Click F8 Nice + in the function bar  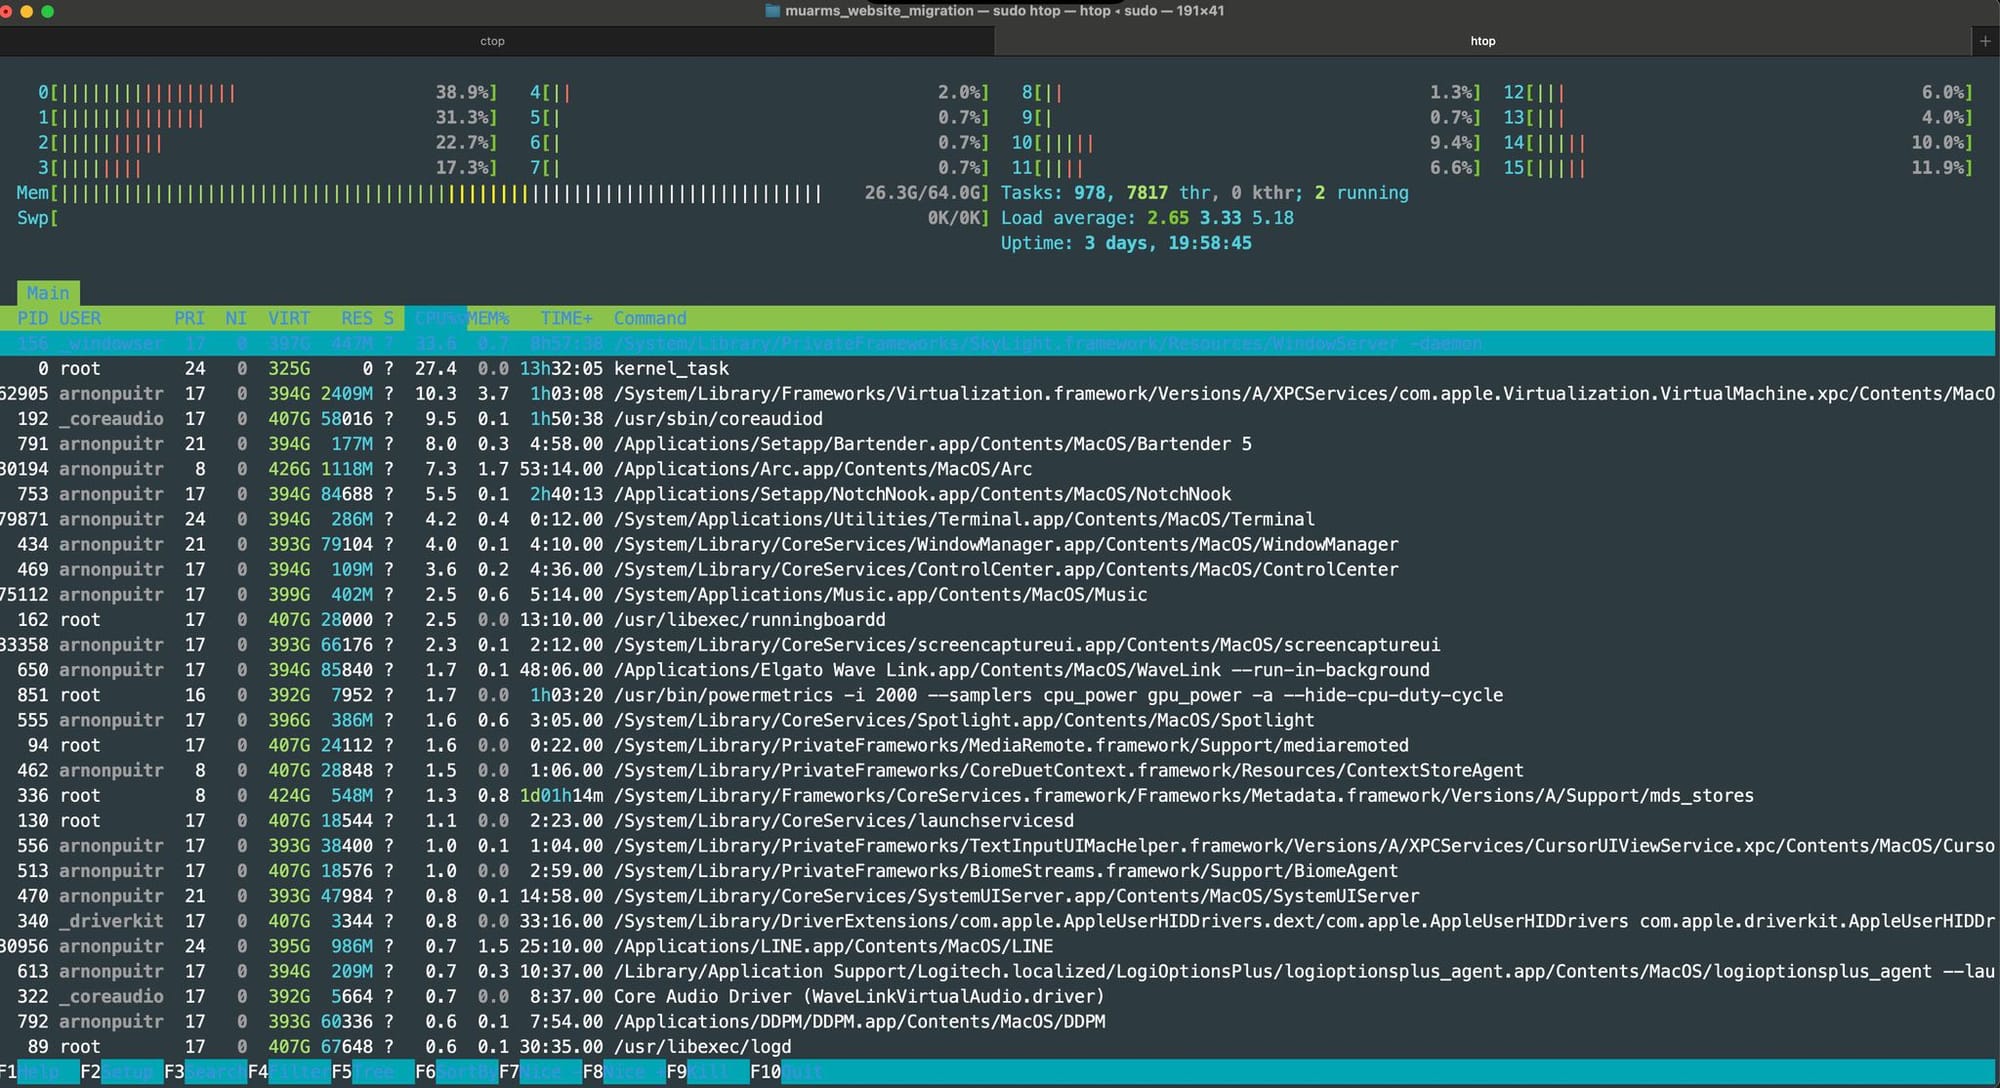(623, 1072)
